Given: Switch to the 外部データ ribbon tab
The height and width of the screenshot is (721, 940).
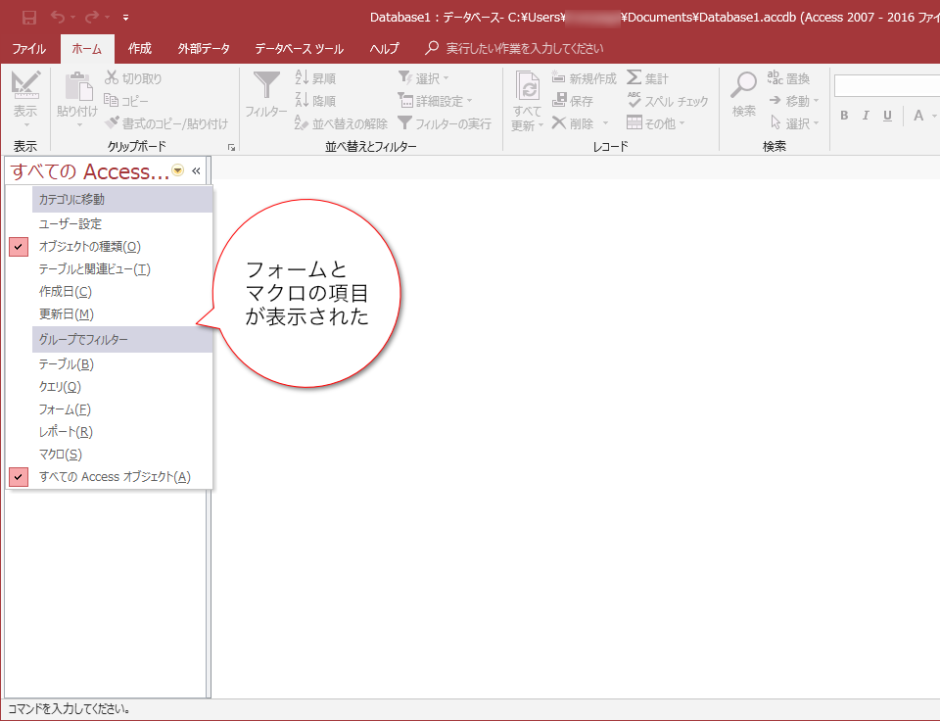Looking at the screenshot, I should 203,48.
